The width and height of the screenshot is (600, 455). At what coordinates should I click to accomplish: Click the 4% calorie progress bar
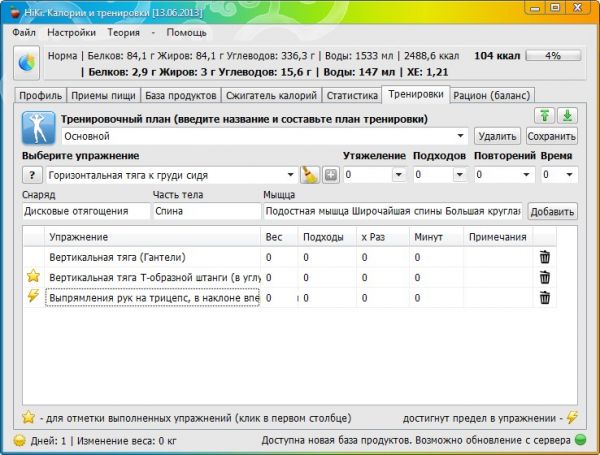(553, 56)
